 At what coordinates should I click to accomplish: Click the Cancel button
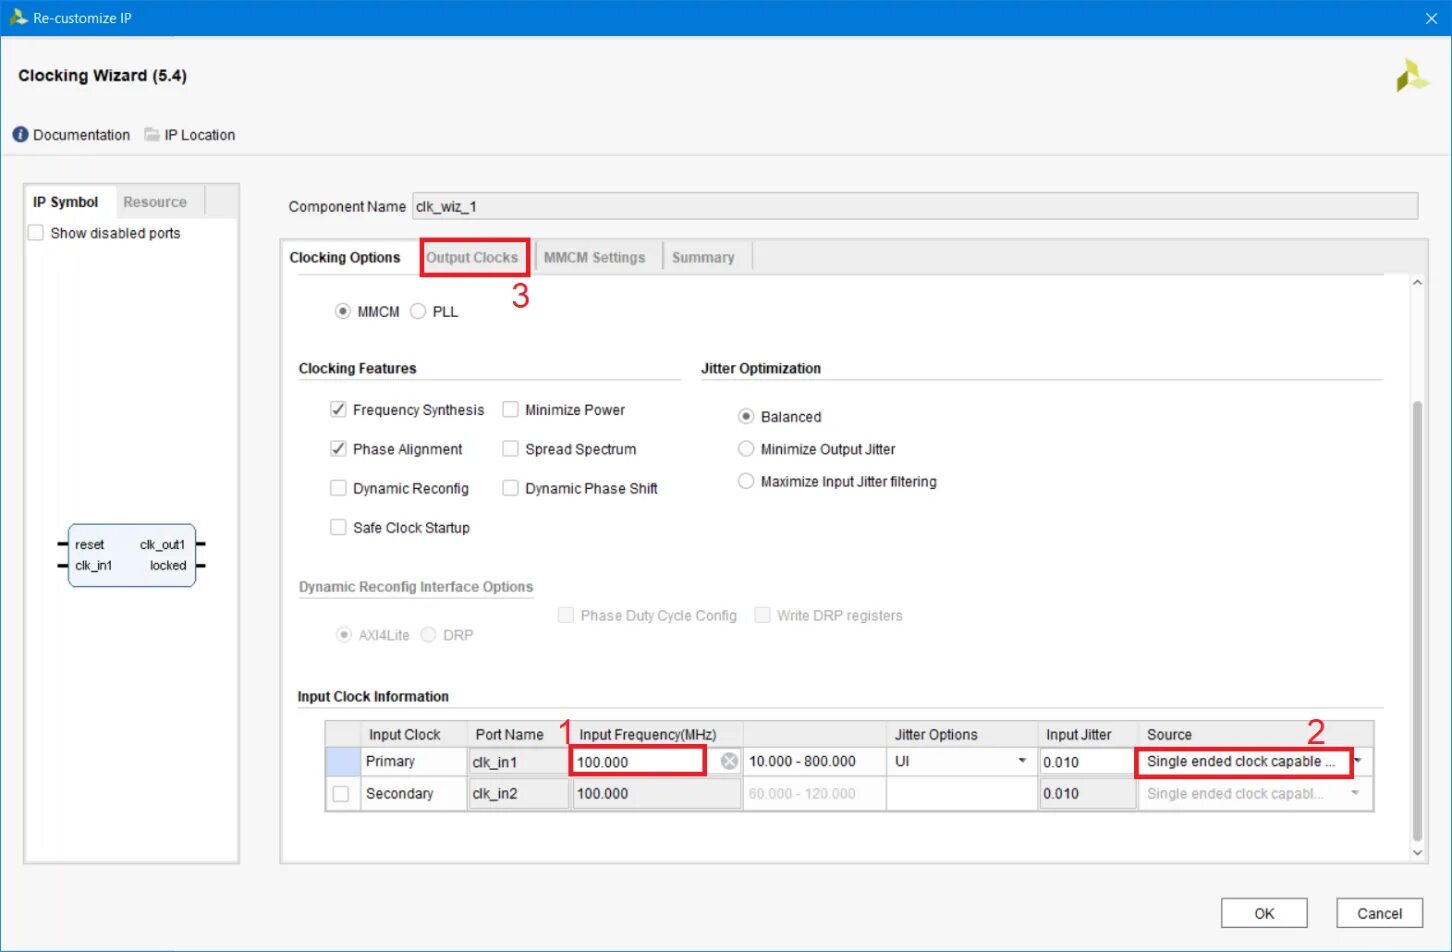pos(1379,913)
